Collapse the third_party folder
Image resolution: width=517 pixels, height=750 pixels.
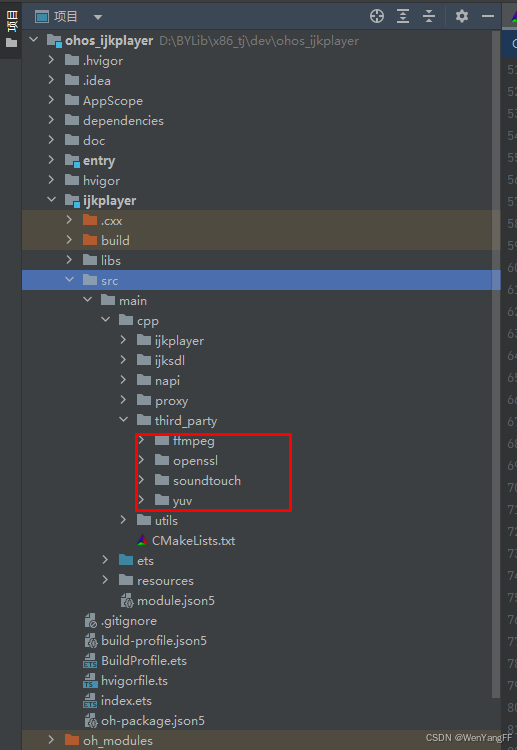123,420
